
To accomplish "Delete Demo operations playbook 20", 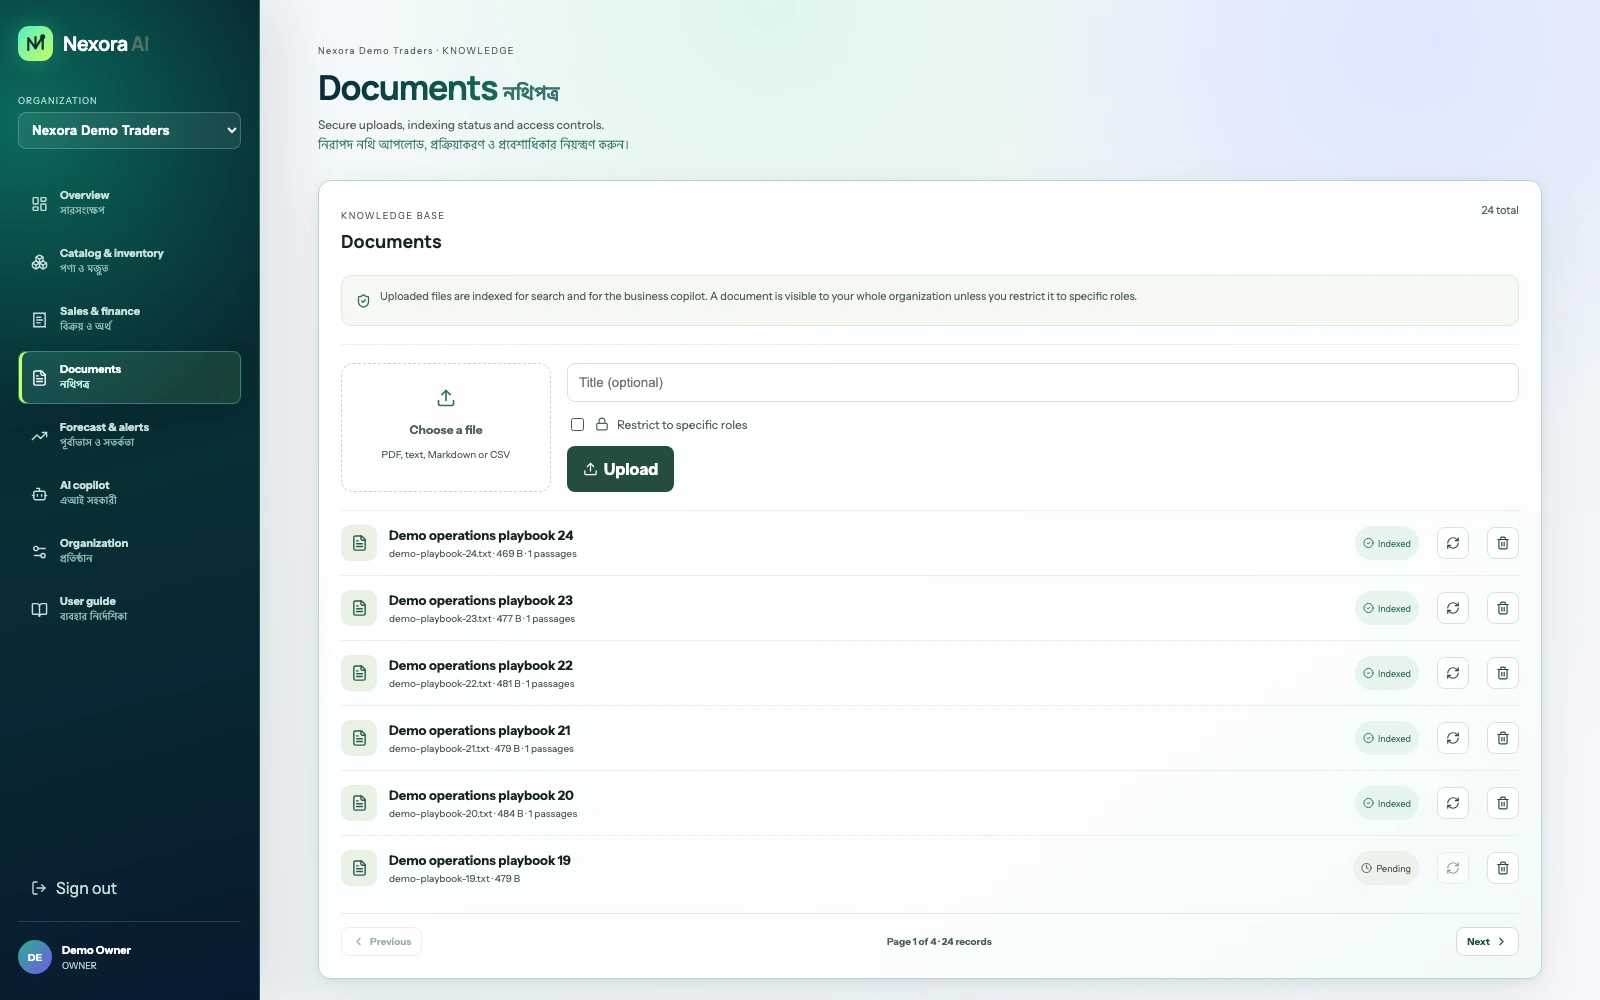I will point(1503,803).
